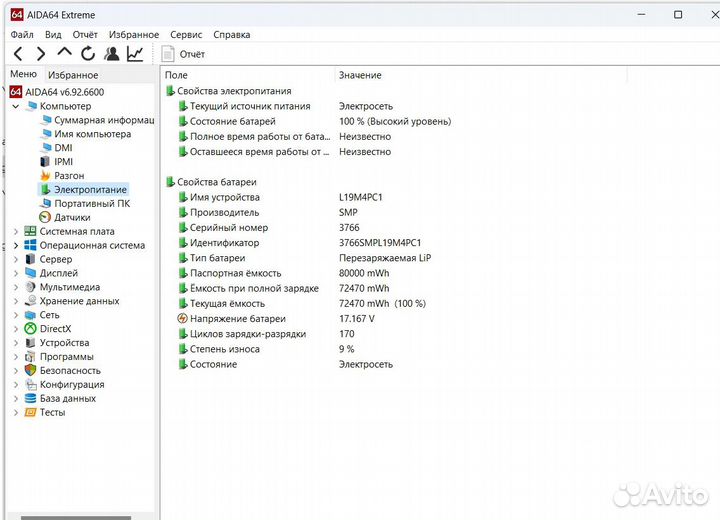Click the Отчёт report toolbar button
The image size is (720, 520).
183,54
